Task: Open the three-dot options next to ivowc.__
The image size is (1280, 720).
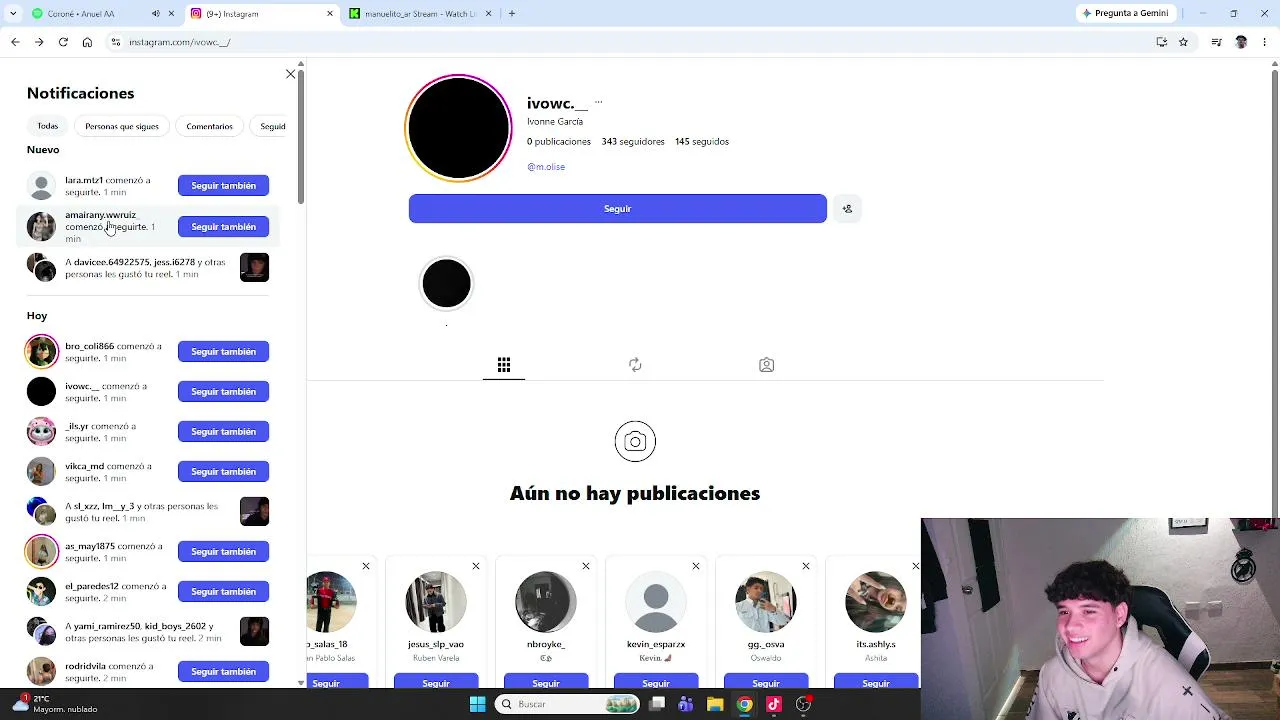Action: [x=598, y=102]
